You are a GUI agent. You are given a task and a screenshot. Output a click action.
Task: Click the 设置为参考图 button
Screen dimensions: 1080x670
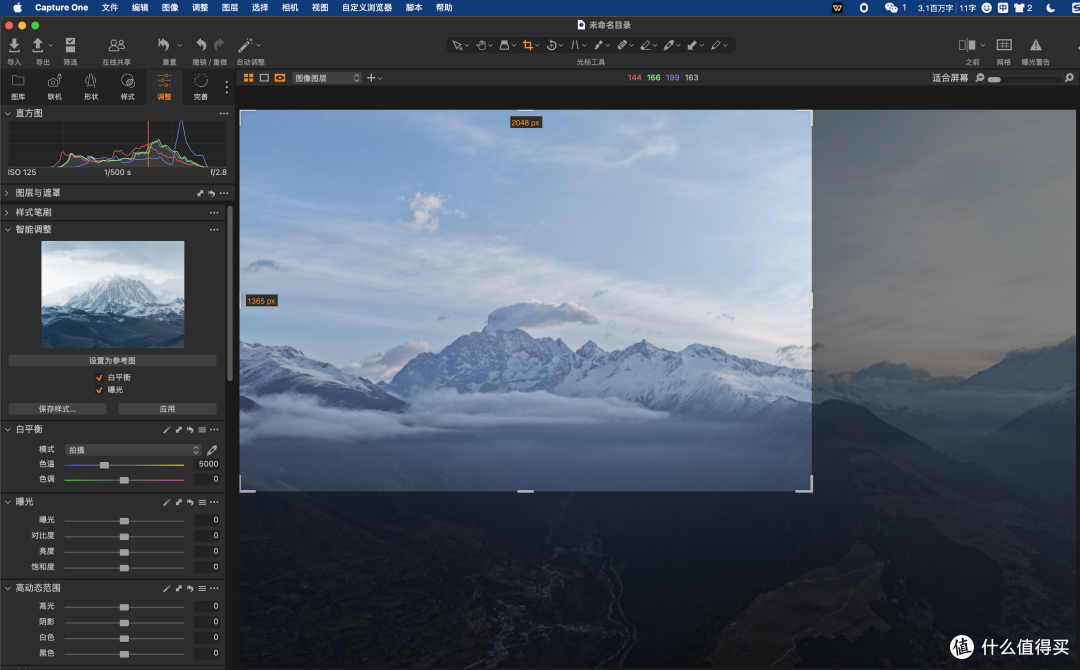click(x=112, y=361)
